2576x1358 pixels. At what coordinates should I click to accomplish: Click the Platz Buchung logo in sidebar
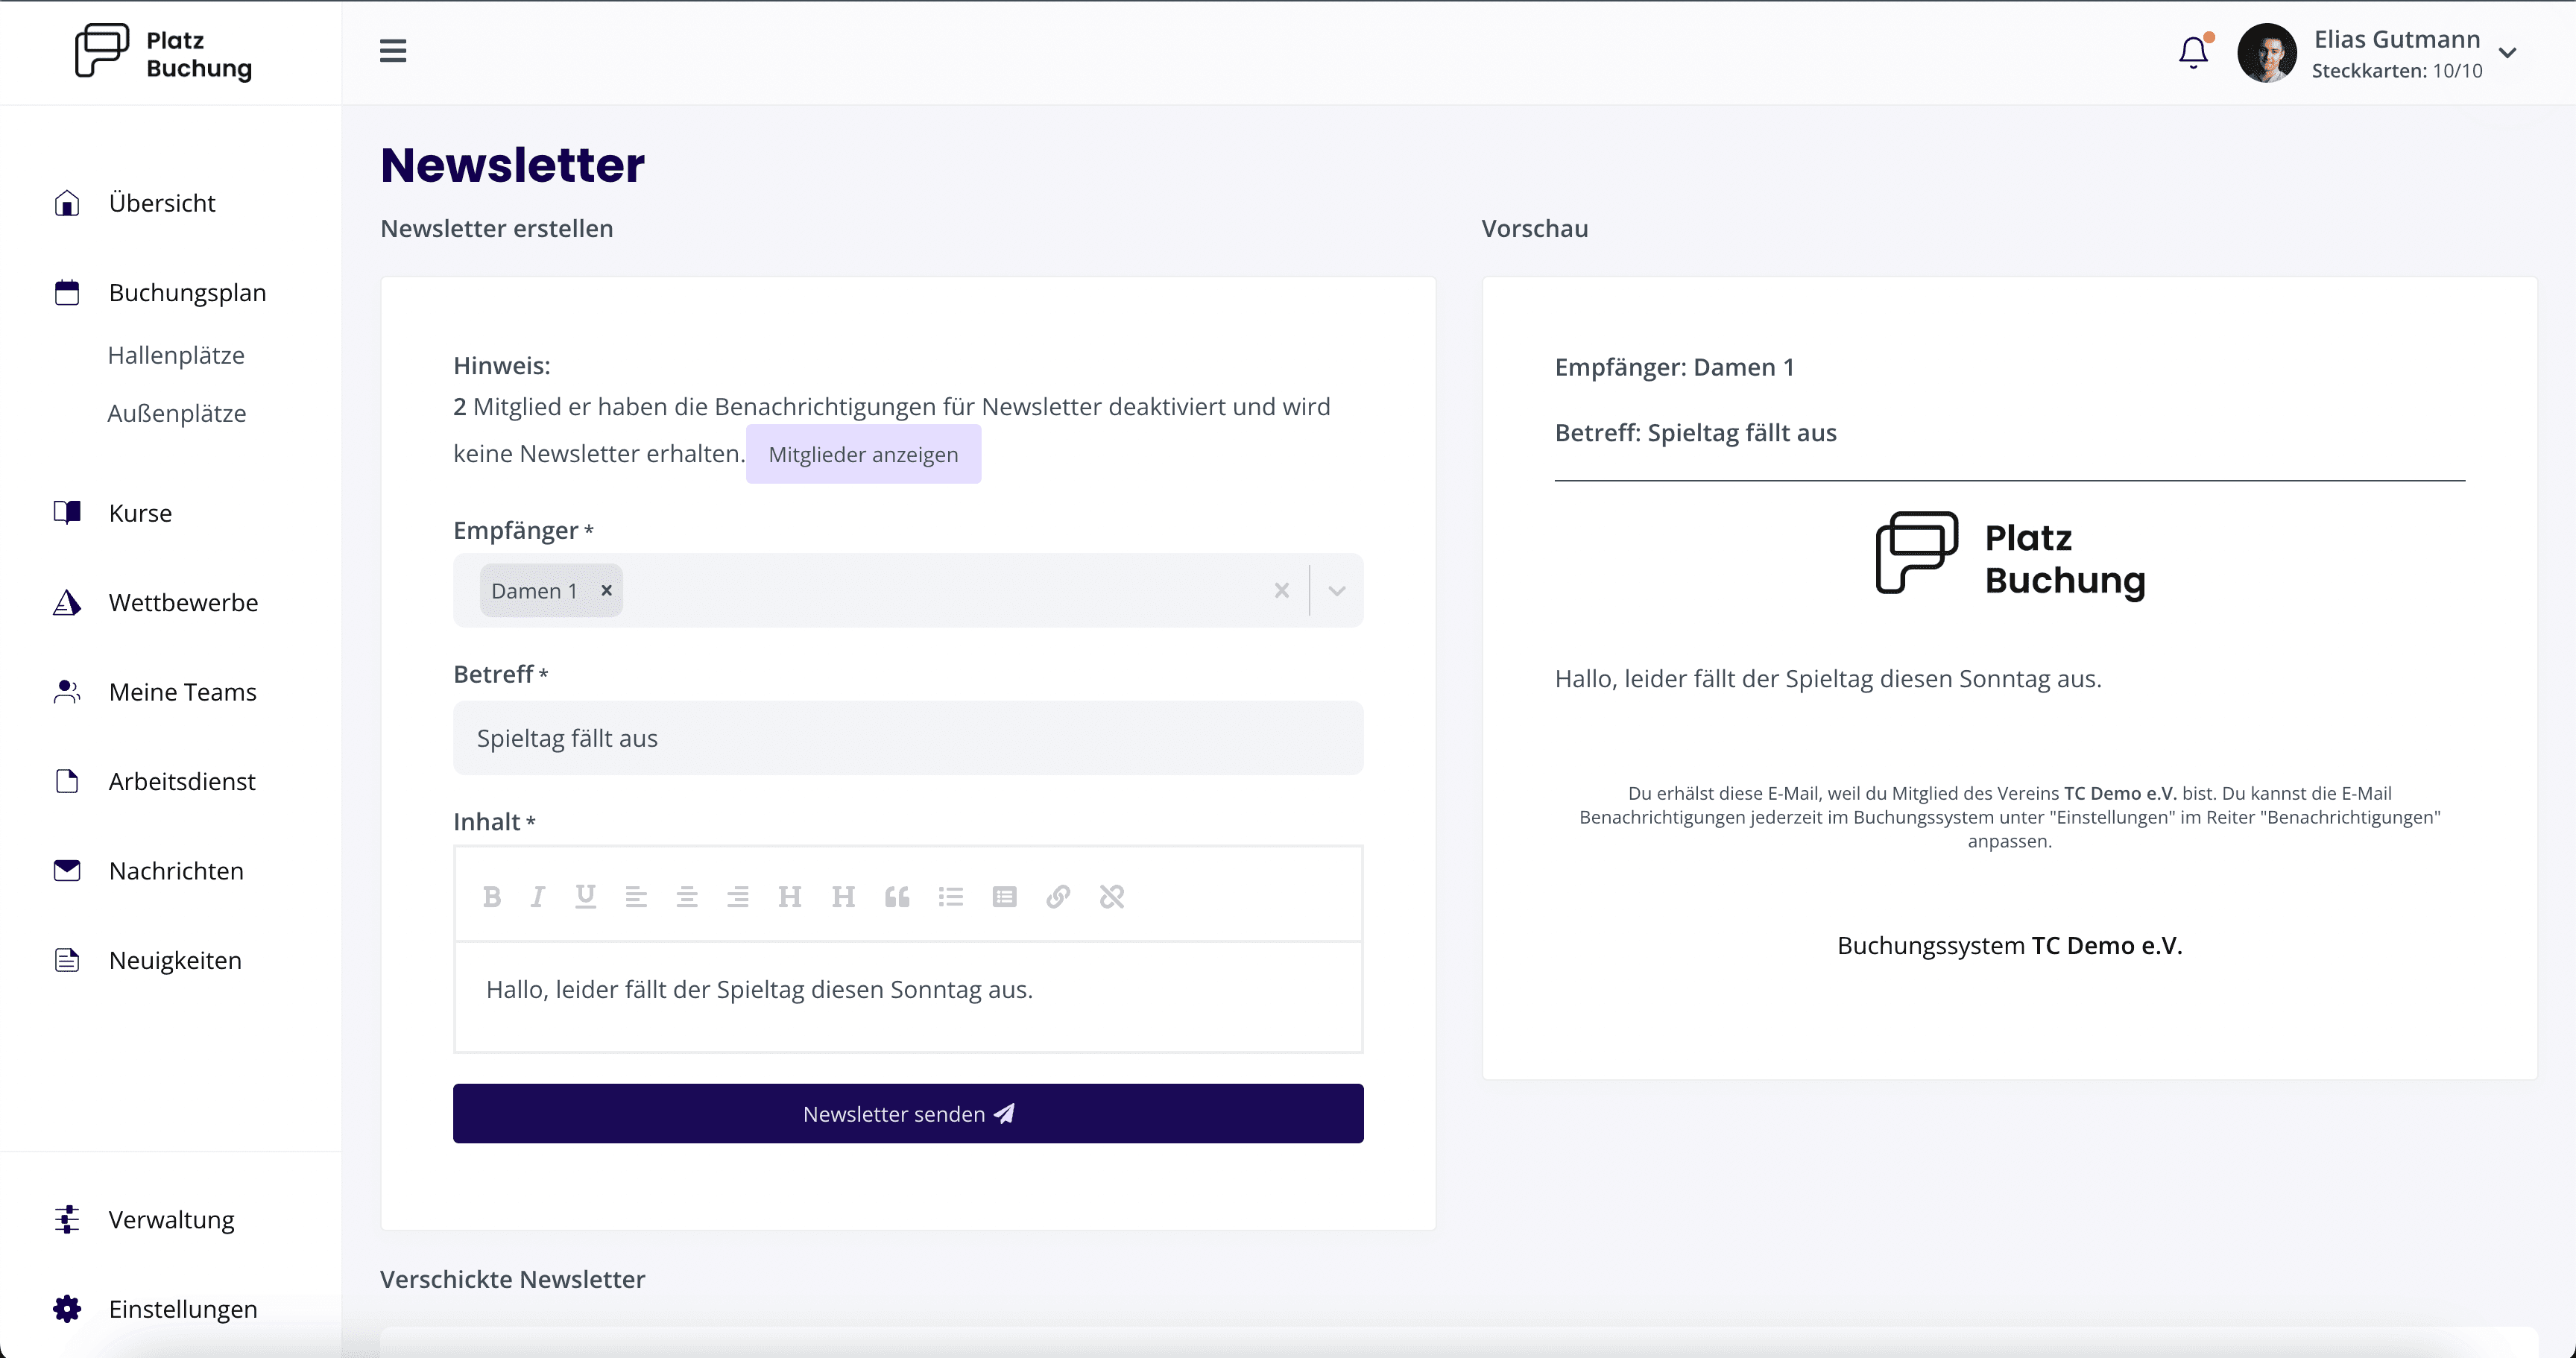tap(164, 52)
